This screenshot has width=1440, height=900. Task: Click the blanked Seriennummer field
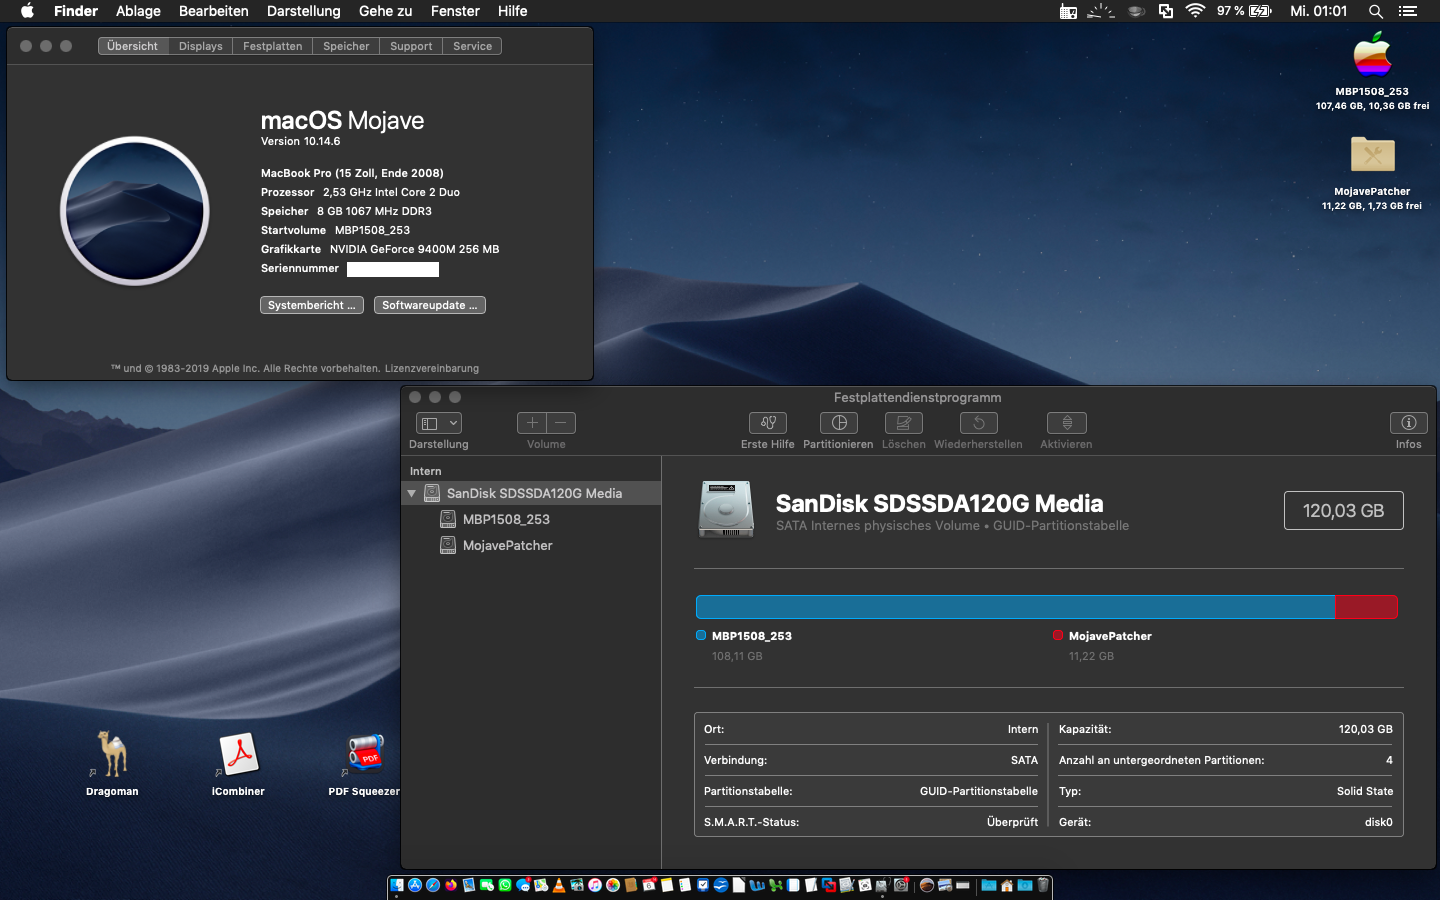(x=393, y=269)
